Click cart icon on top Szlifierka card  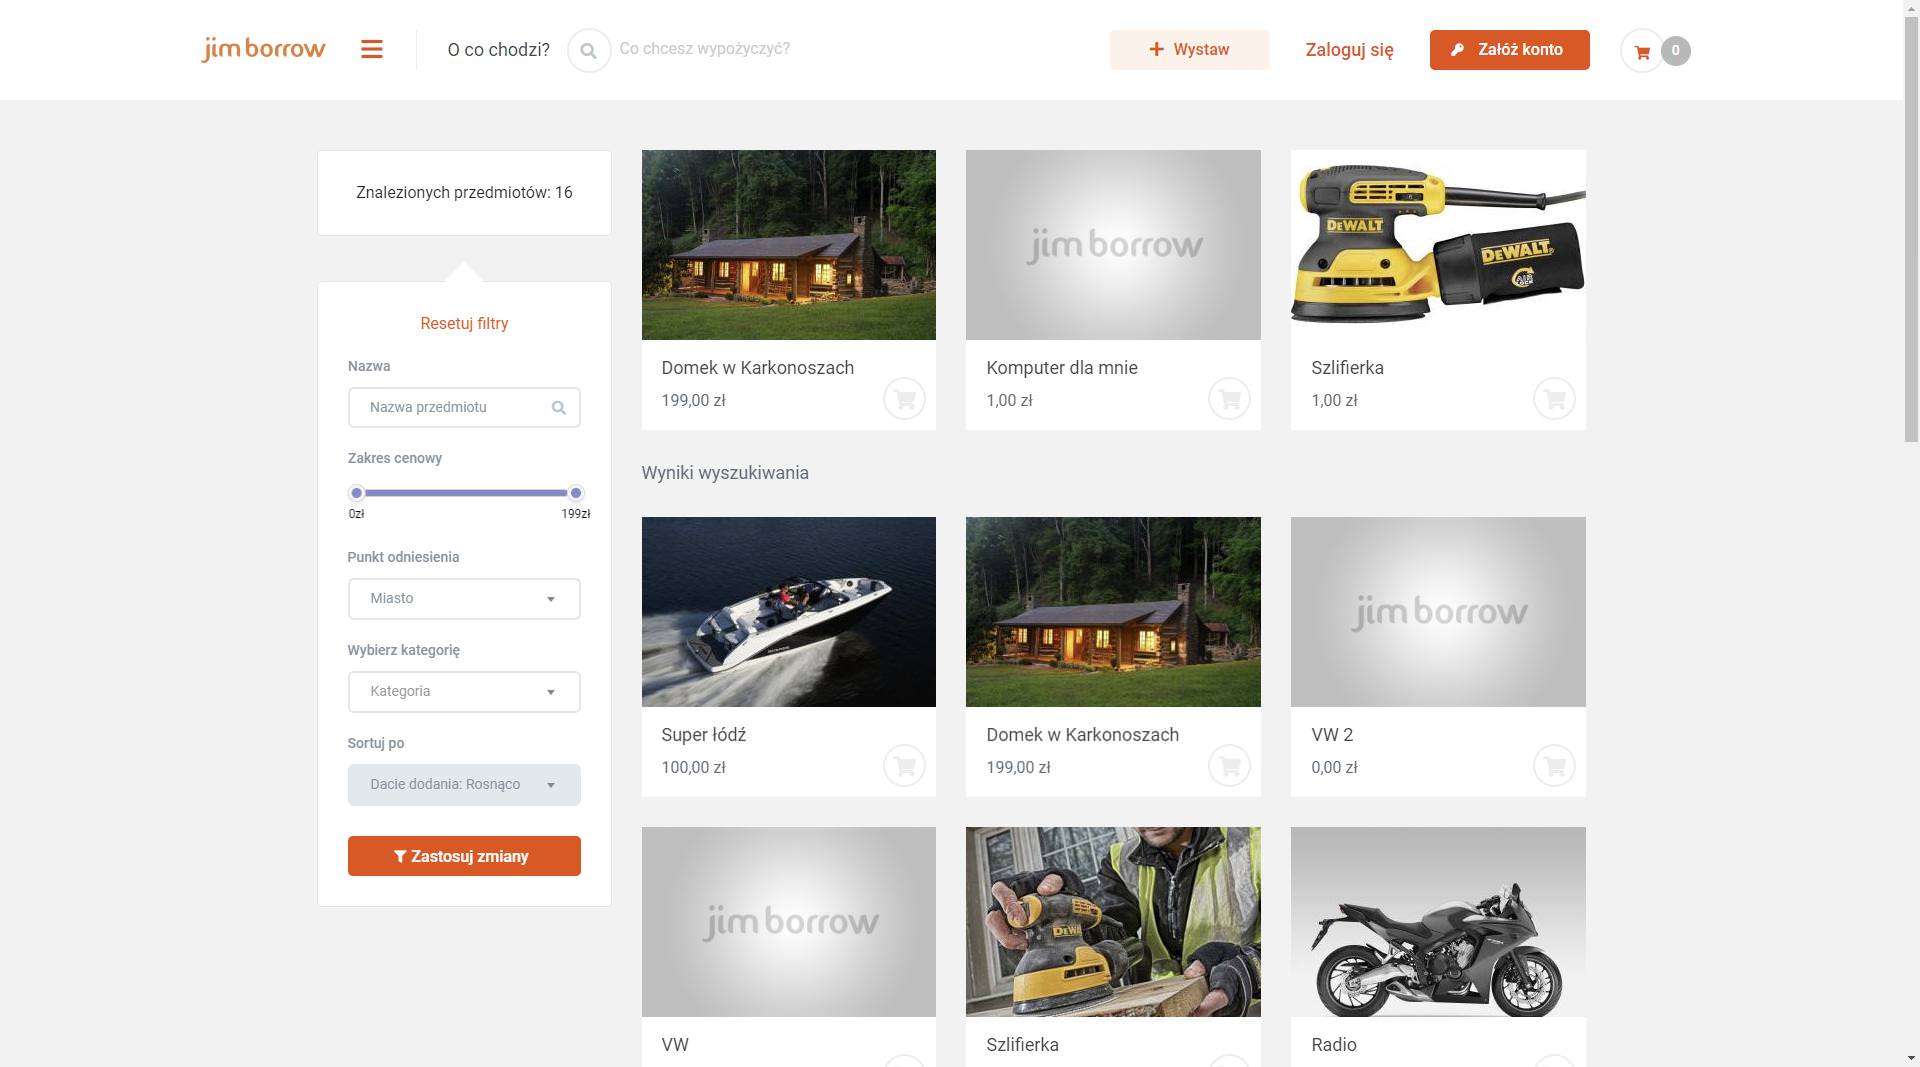coord(1554,399)
